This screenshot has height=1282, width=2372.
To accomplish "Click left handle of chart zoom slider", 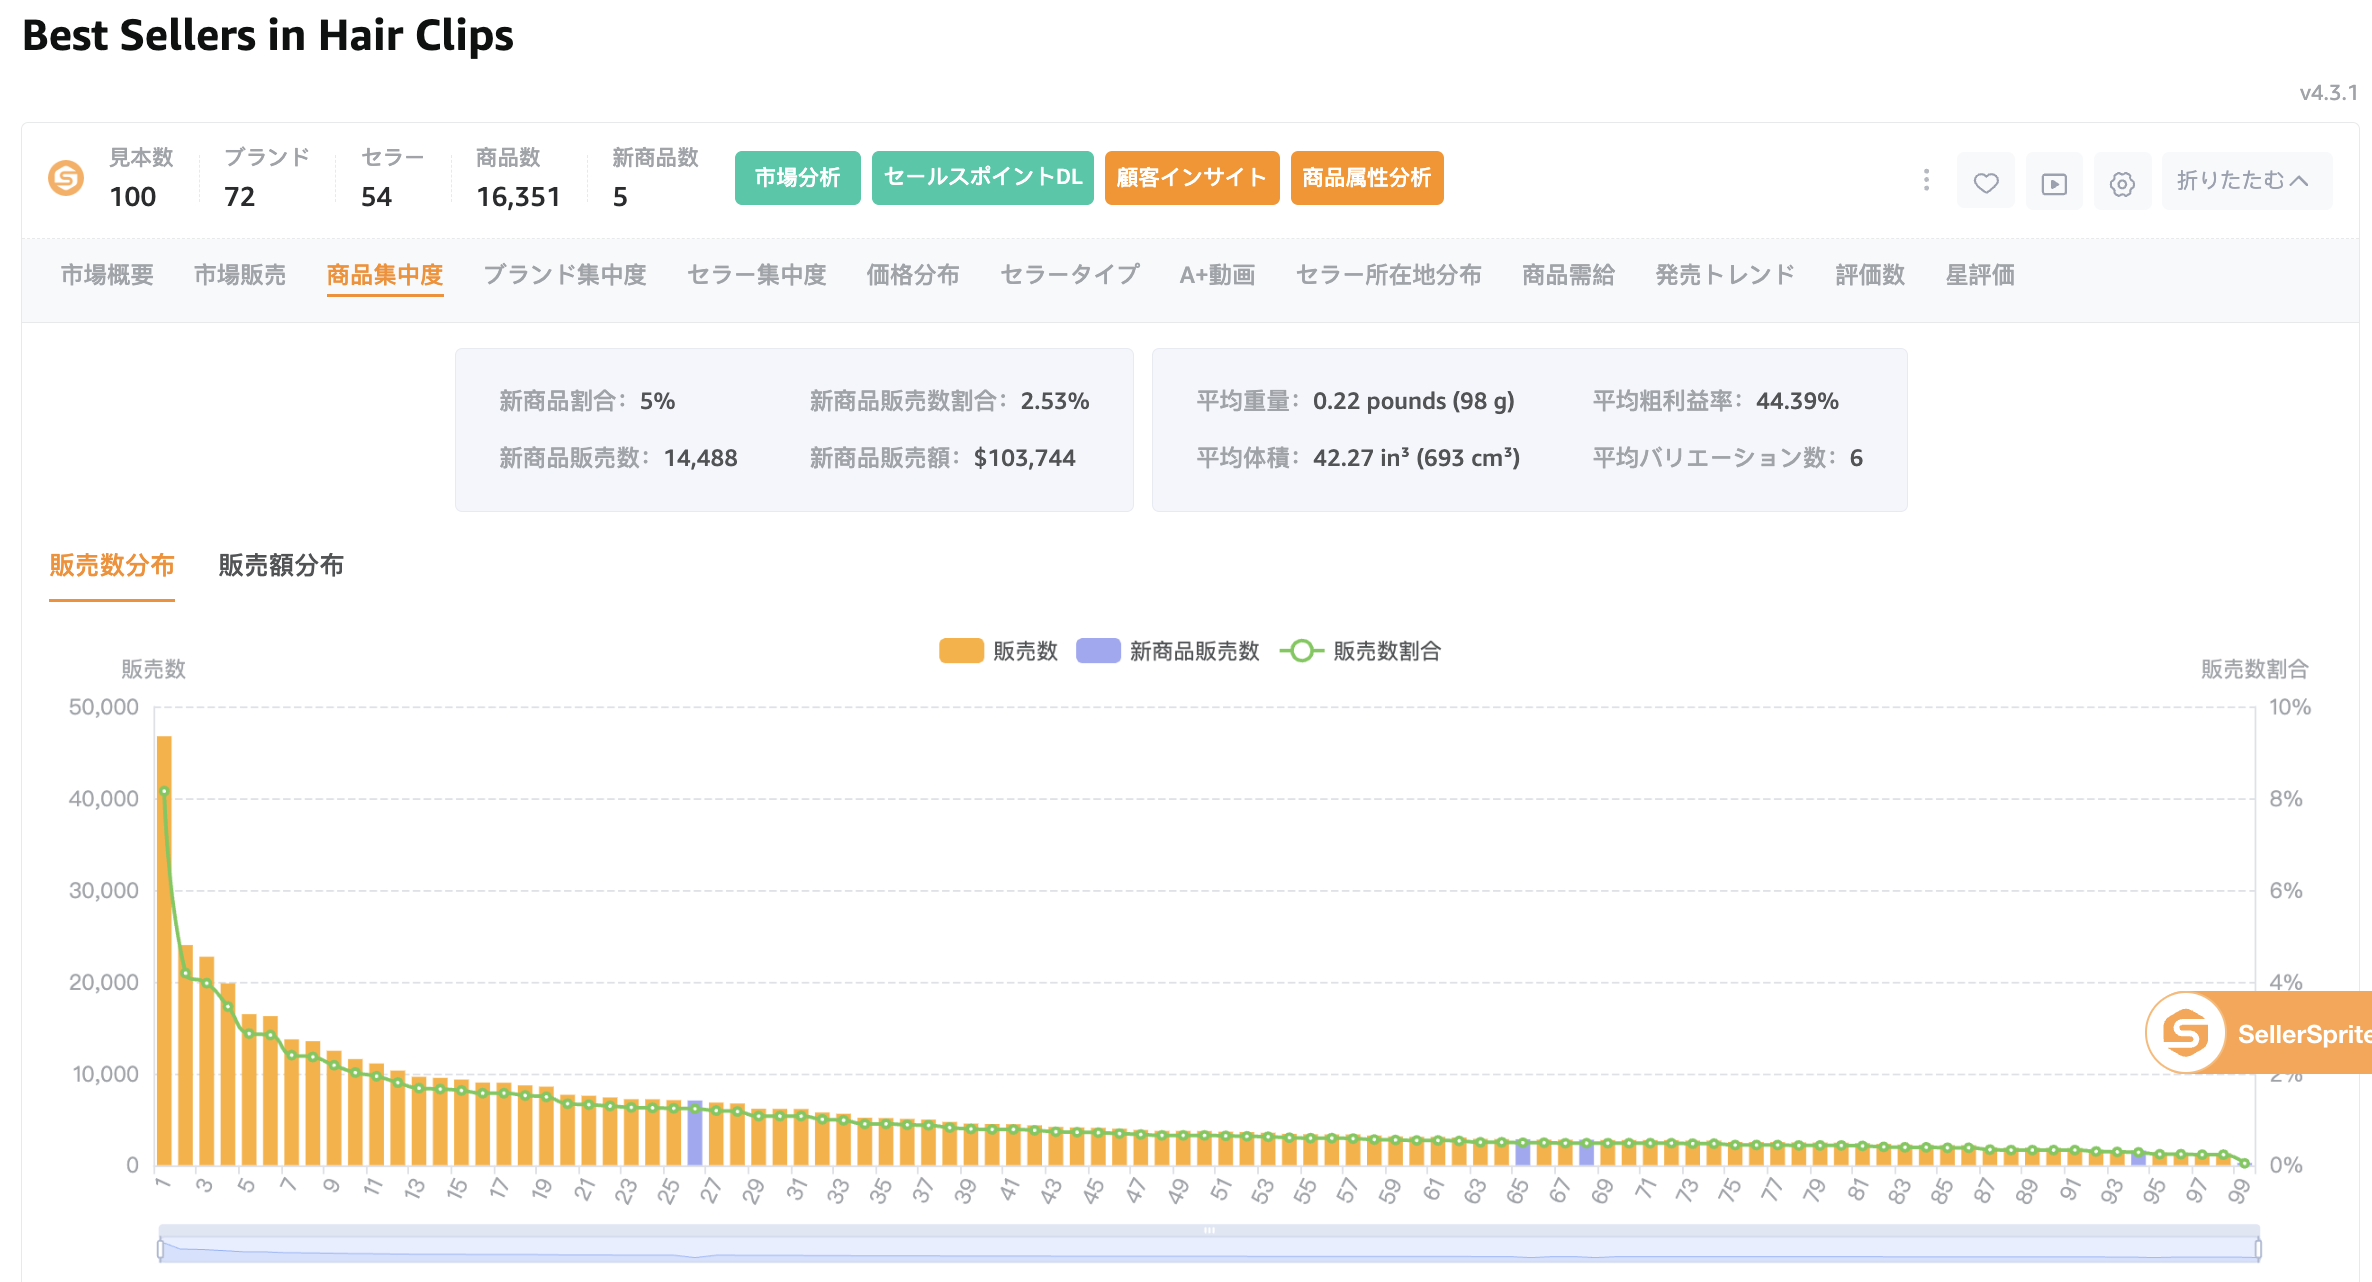I will coord(161,1248).
